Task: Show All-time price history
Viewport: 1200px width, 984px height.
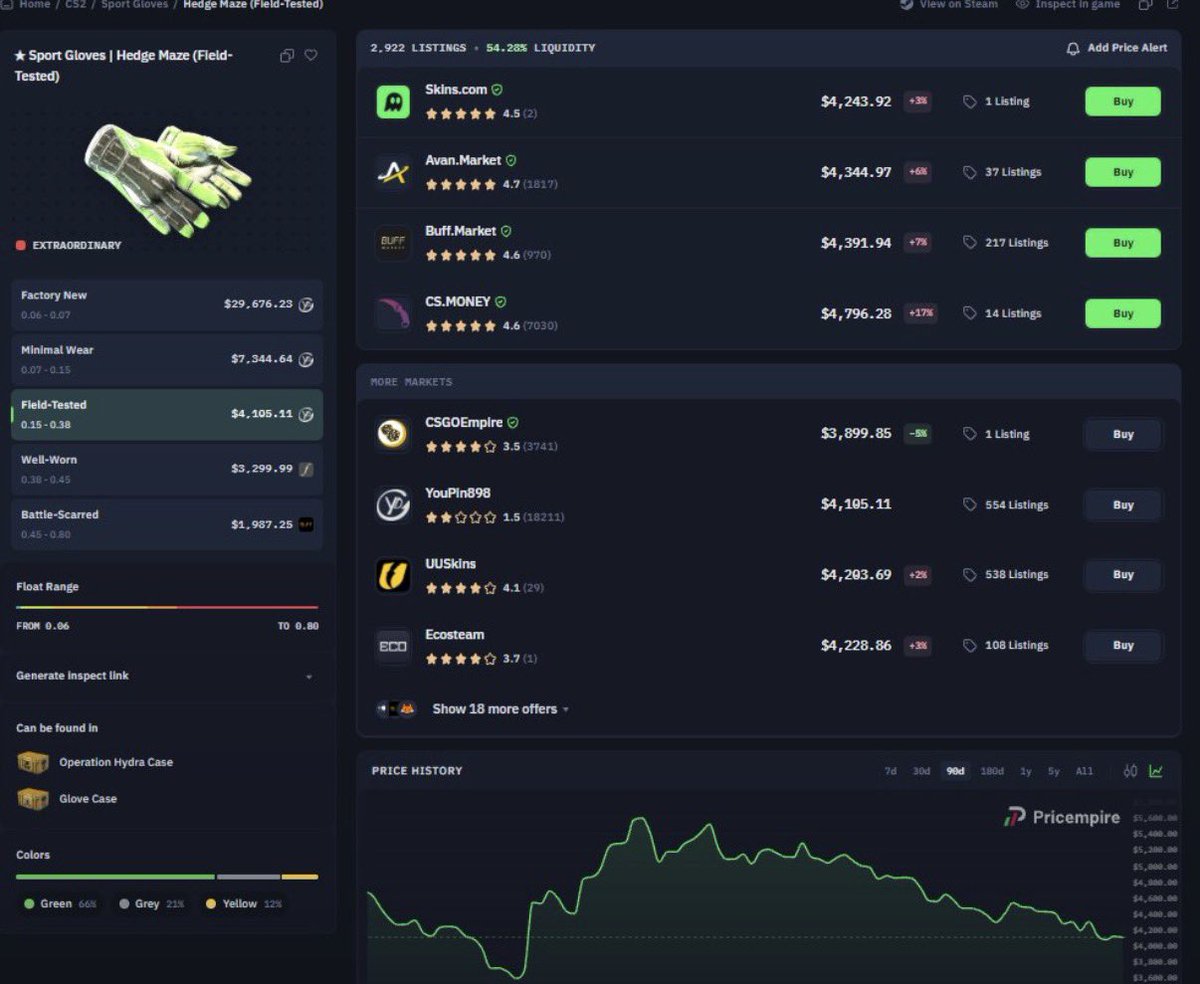Action: click(1084, 771)
